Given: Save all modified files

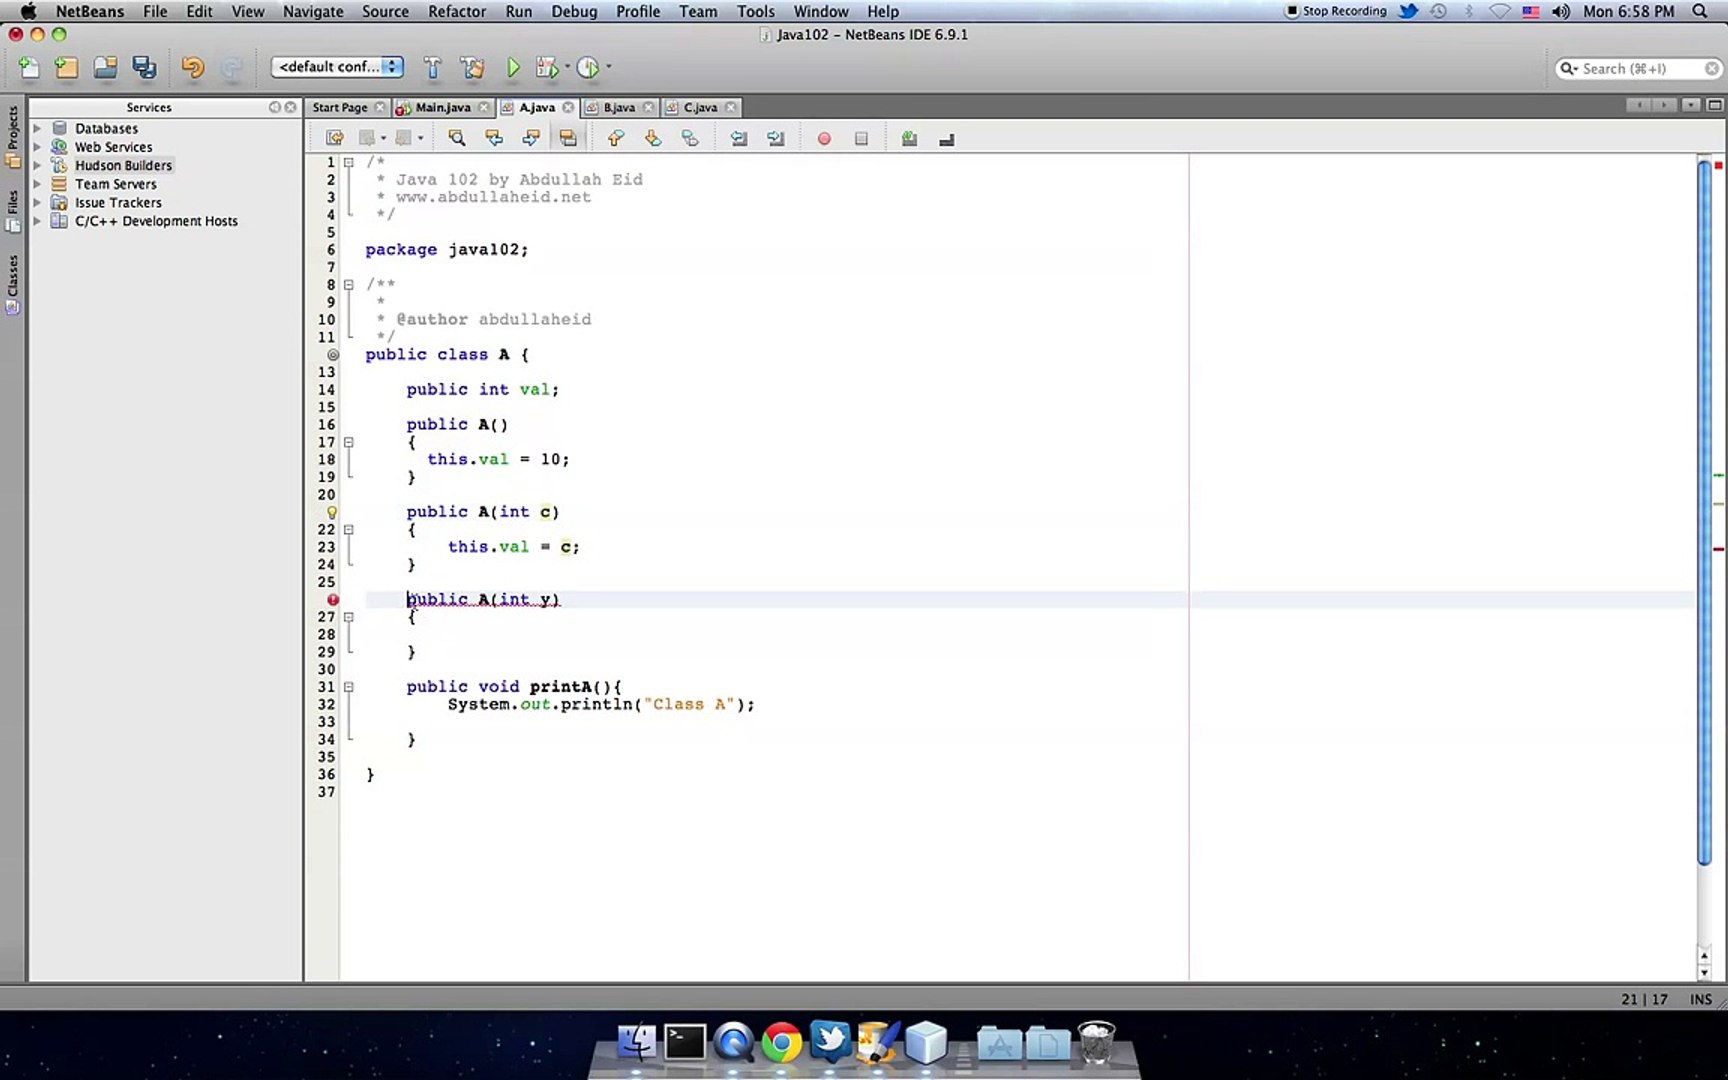Looking at the screenshot, I should 144,67.
